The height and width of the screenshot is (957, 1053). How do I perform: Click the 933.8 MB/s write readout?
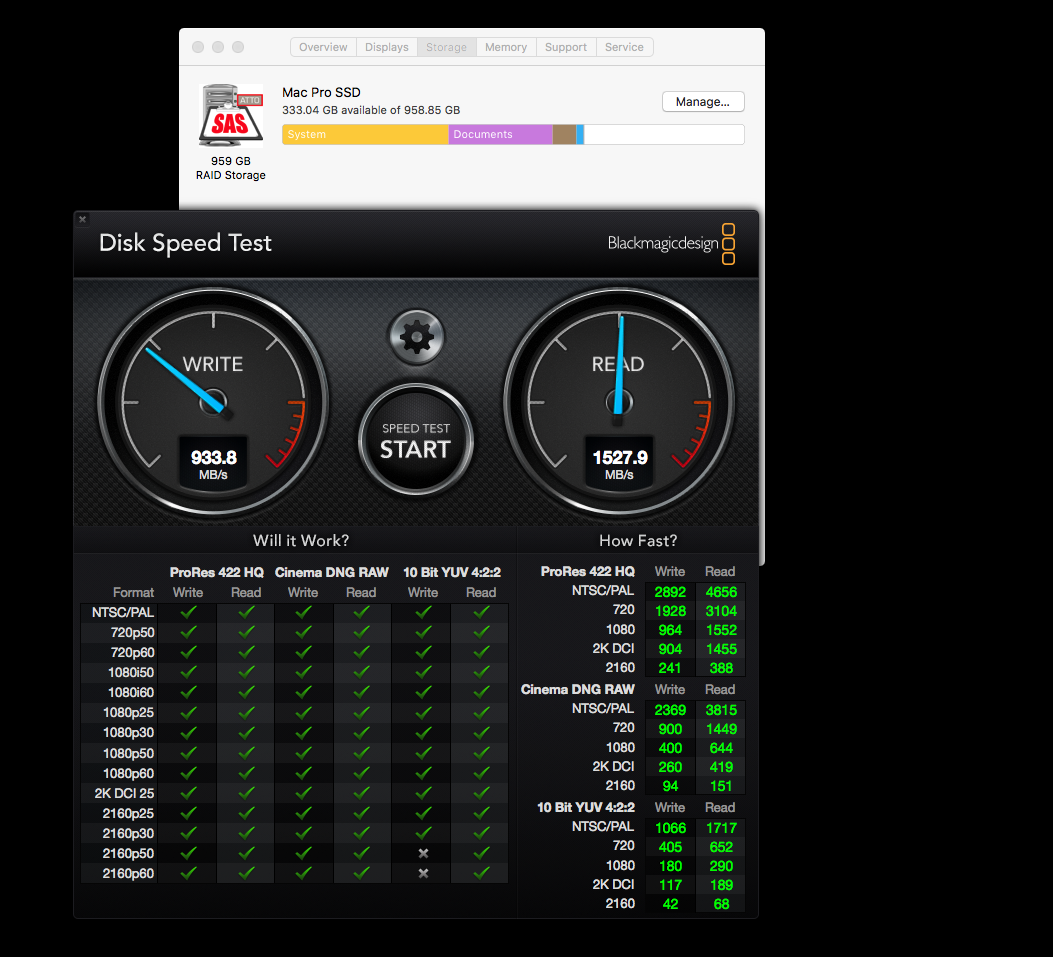coord(213,464)
